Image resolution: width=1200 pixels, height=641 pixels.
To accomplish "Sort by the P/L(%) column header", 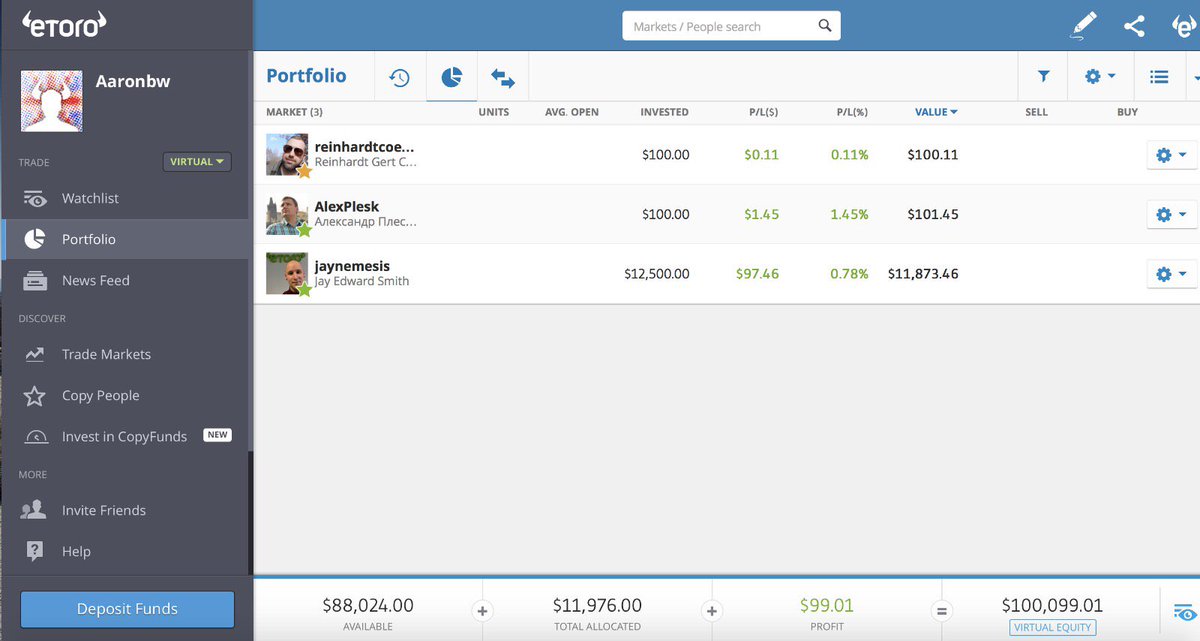I will (852, 112).
